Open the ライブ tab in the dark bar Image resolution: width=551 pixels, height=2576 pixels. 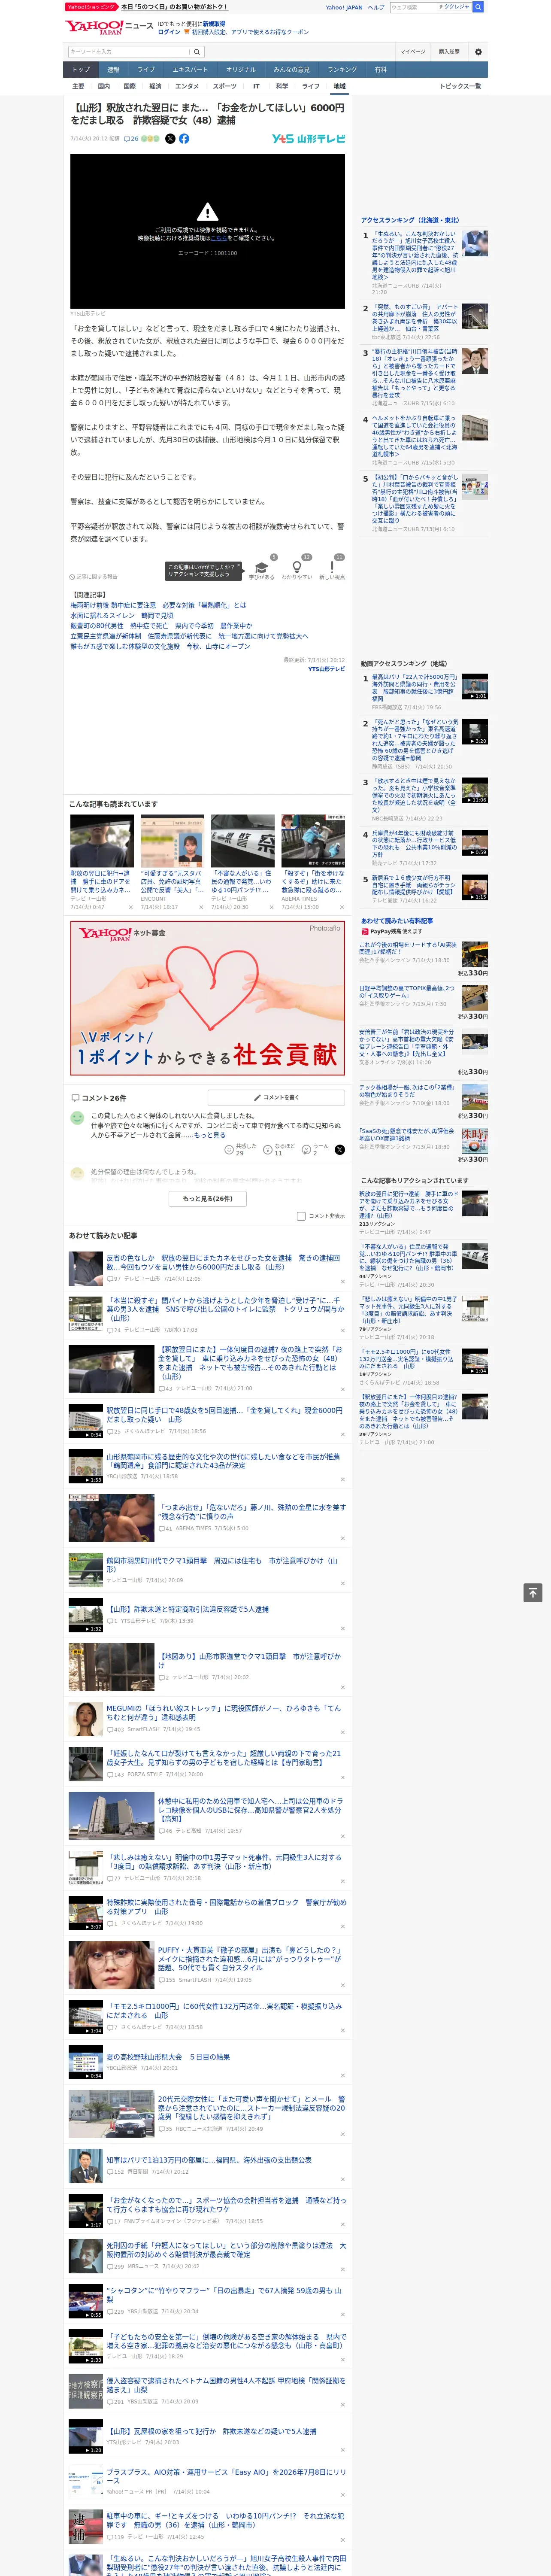tap(146, 70)
